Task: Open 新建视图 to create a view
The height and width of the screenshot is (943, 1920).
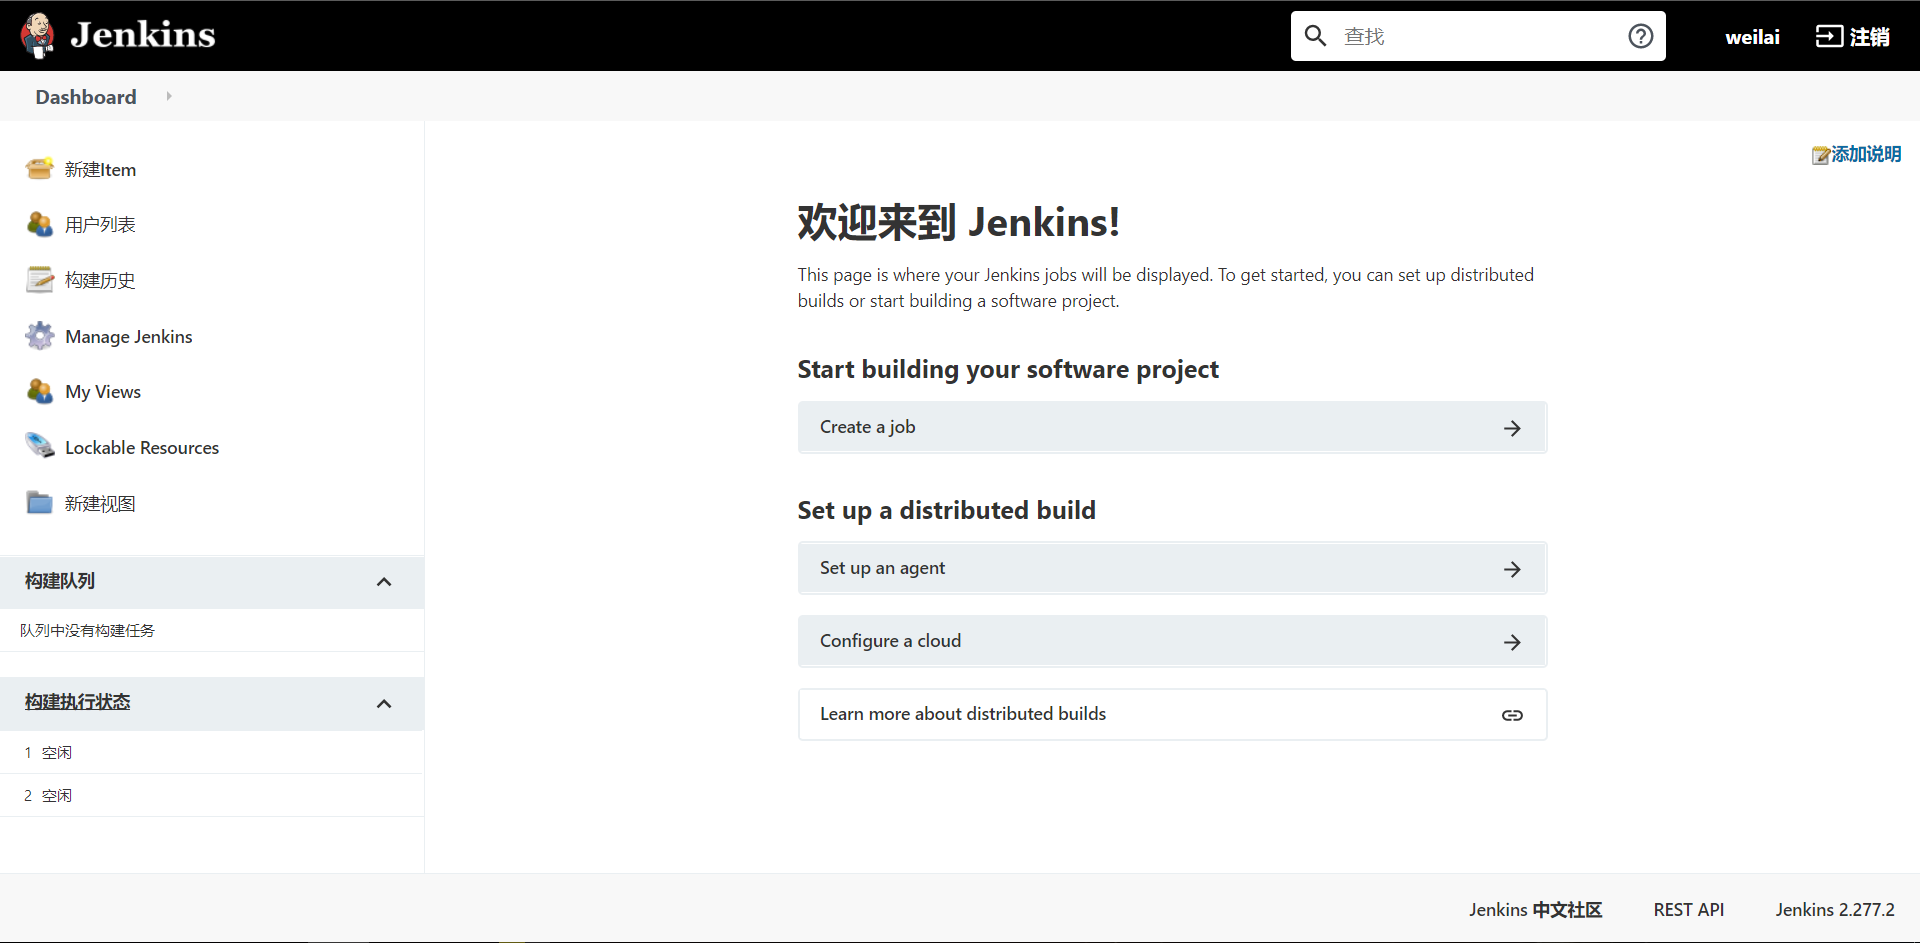Action: click(100, 503)
